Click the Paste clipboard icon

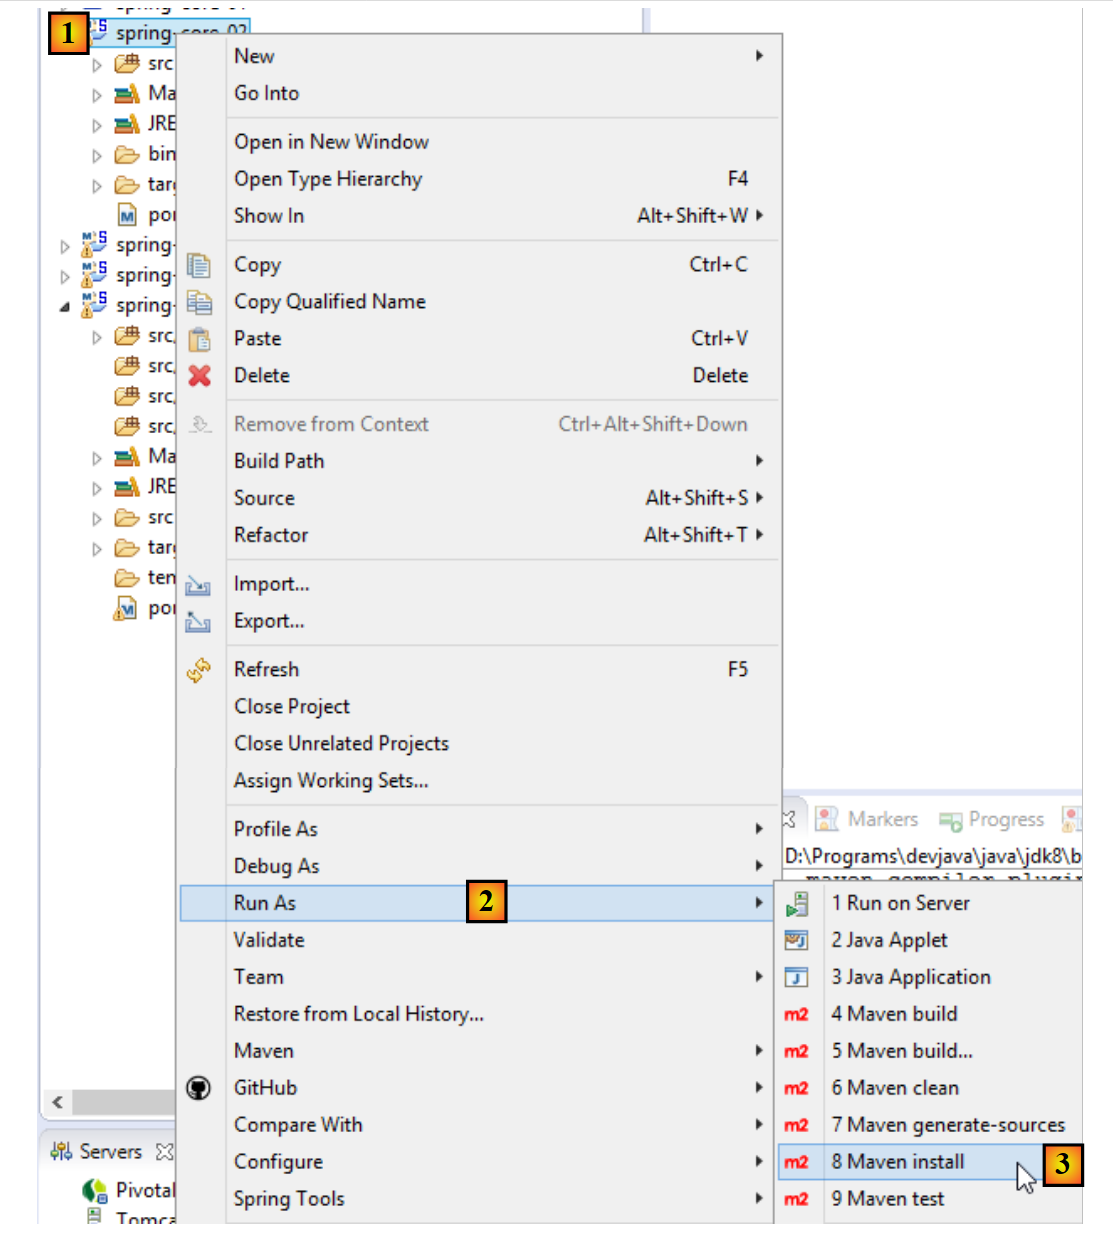[199, 339]
